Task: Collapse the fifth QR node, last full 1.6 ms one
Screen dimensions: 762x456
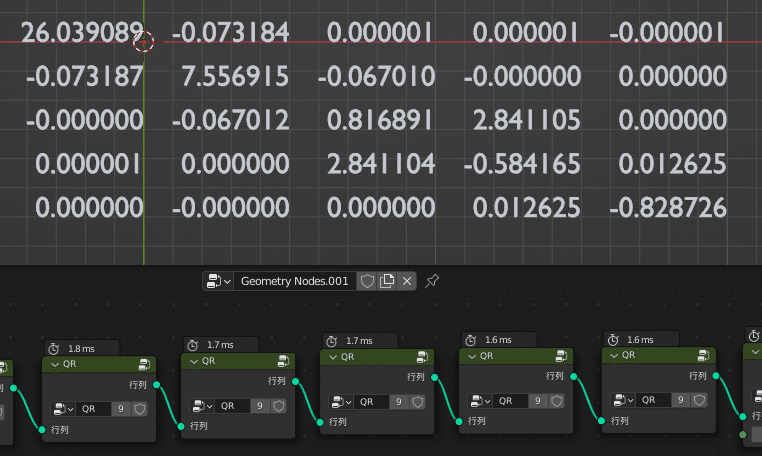Action: 614,355
